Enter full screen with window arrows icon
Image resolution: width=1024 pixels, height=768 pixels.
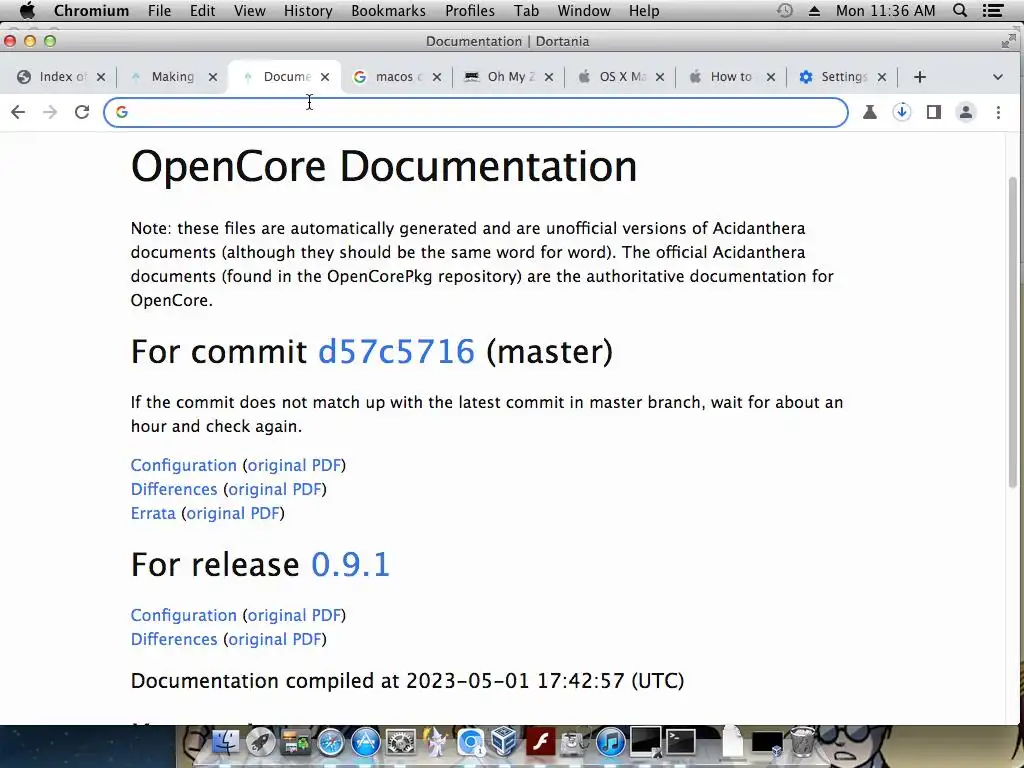1008,42
